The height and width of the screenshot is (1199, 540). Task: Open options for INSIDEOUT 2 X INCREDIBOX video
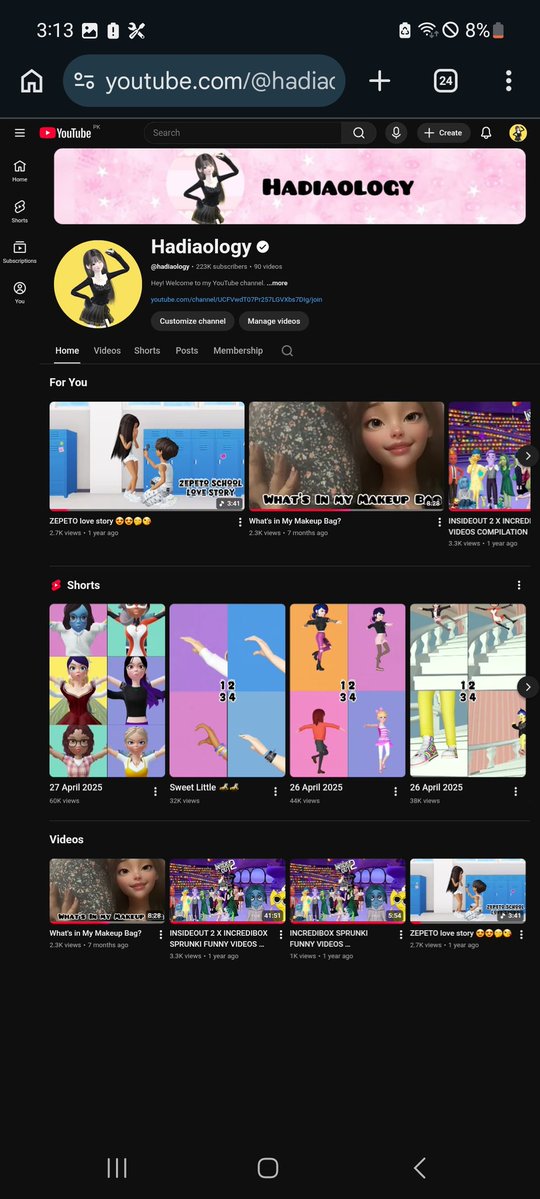point(281,934)
